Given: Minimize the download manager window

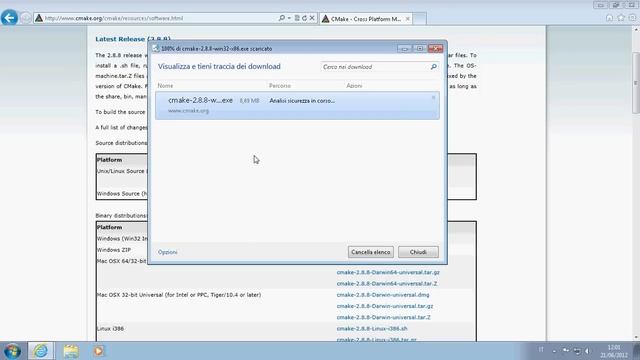Looking at the screenshot, I should pyautogui.click(x=404, y=49).
